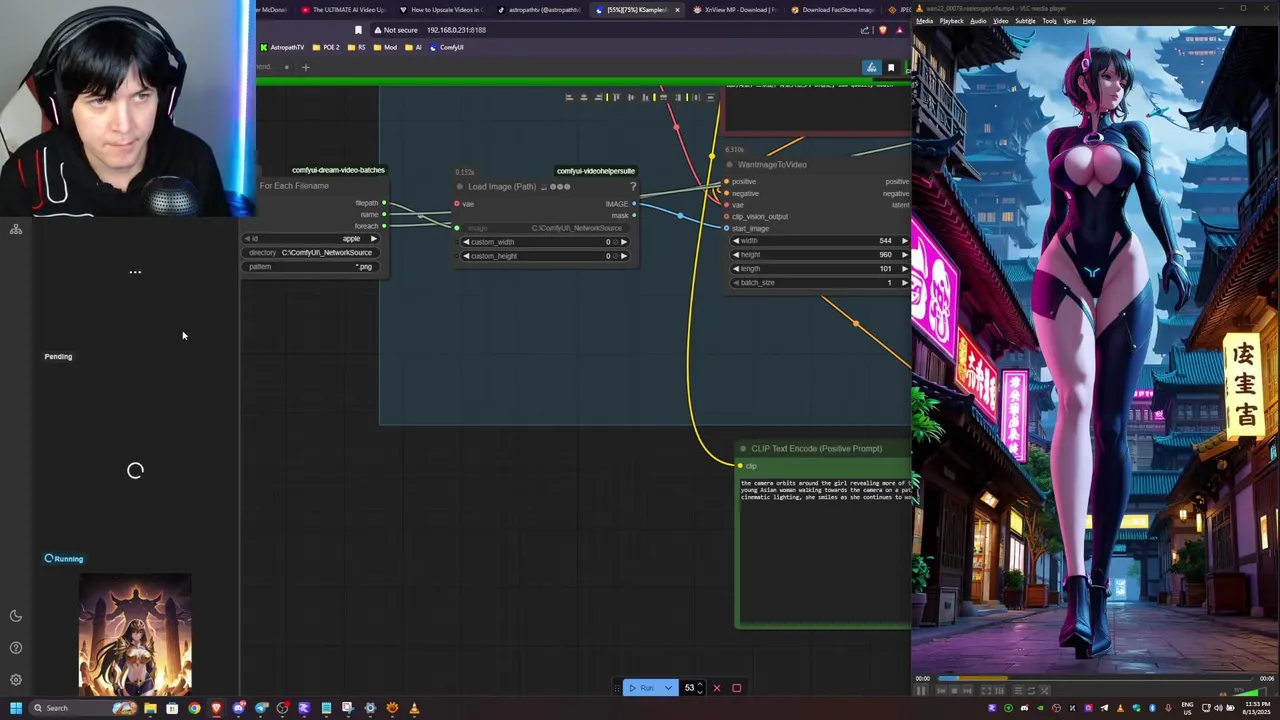Click the rightmost icon in the alignment toolbar
This screenshot has width=1280, height=720.
(710, 97)
